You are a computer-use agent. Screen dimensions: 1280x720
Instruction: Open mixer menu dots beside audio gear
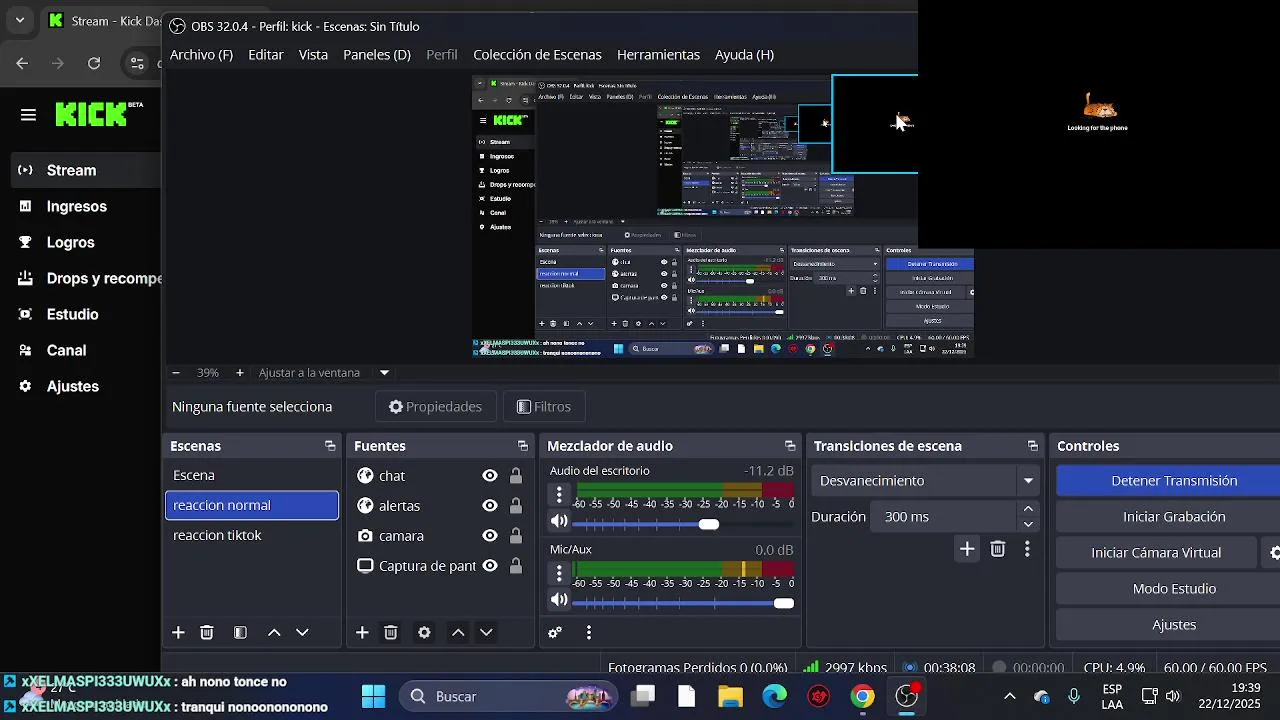[x=589, y=632]
